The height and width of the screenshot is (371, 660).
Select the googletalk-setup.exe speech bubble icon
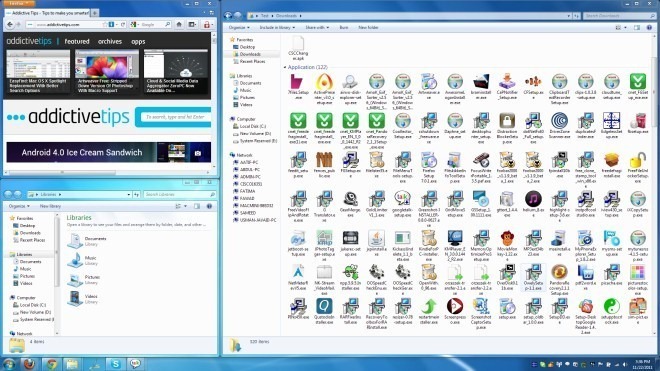coord(402,199)
